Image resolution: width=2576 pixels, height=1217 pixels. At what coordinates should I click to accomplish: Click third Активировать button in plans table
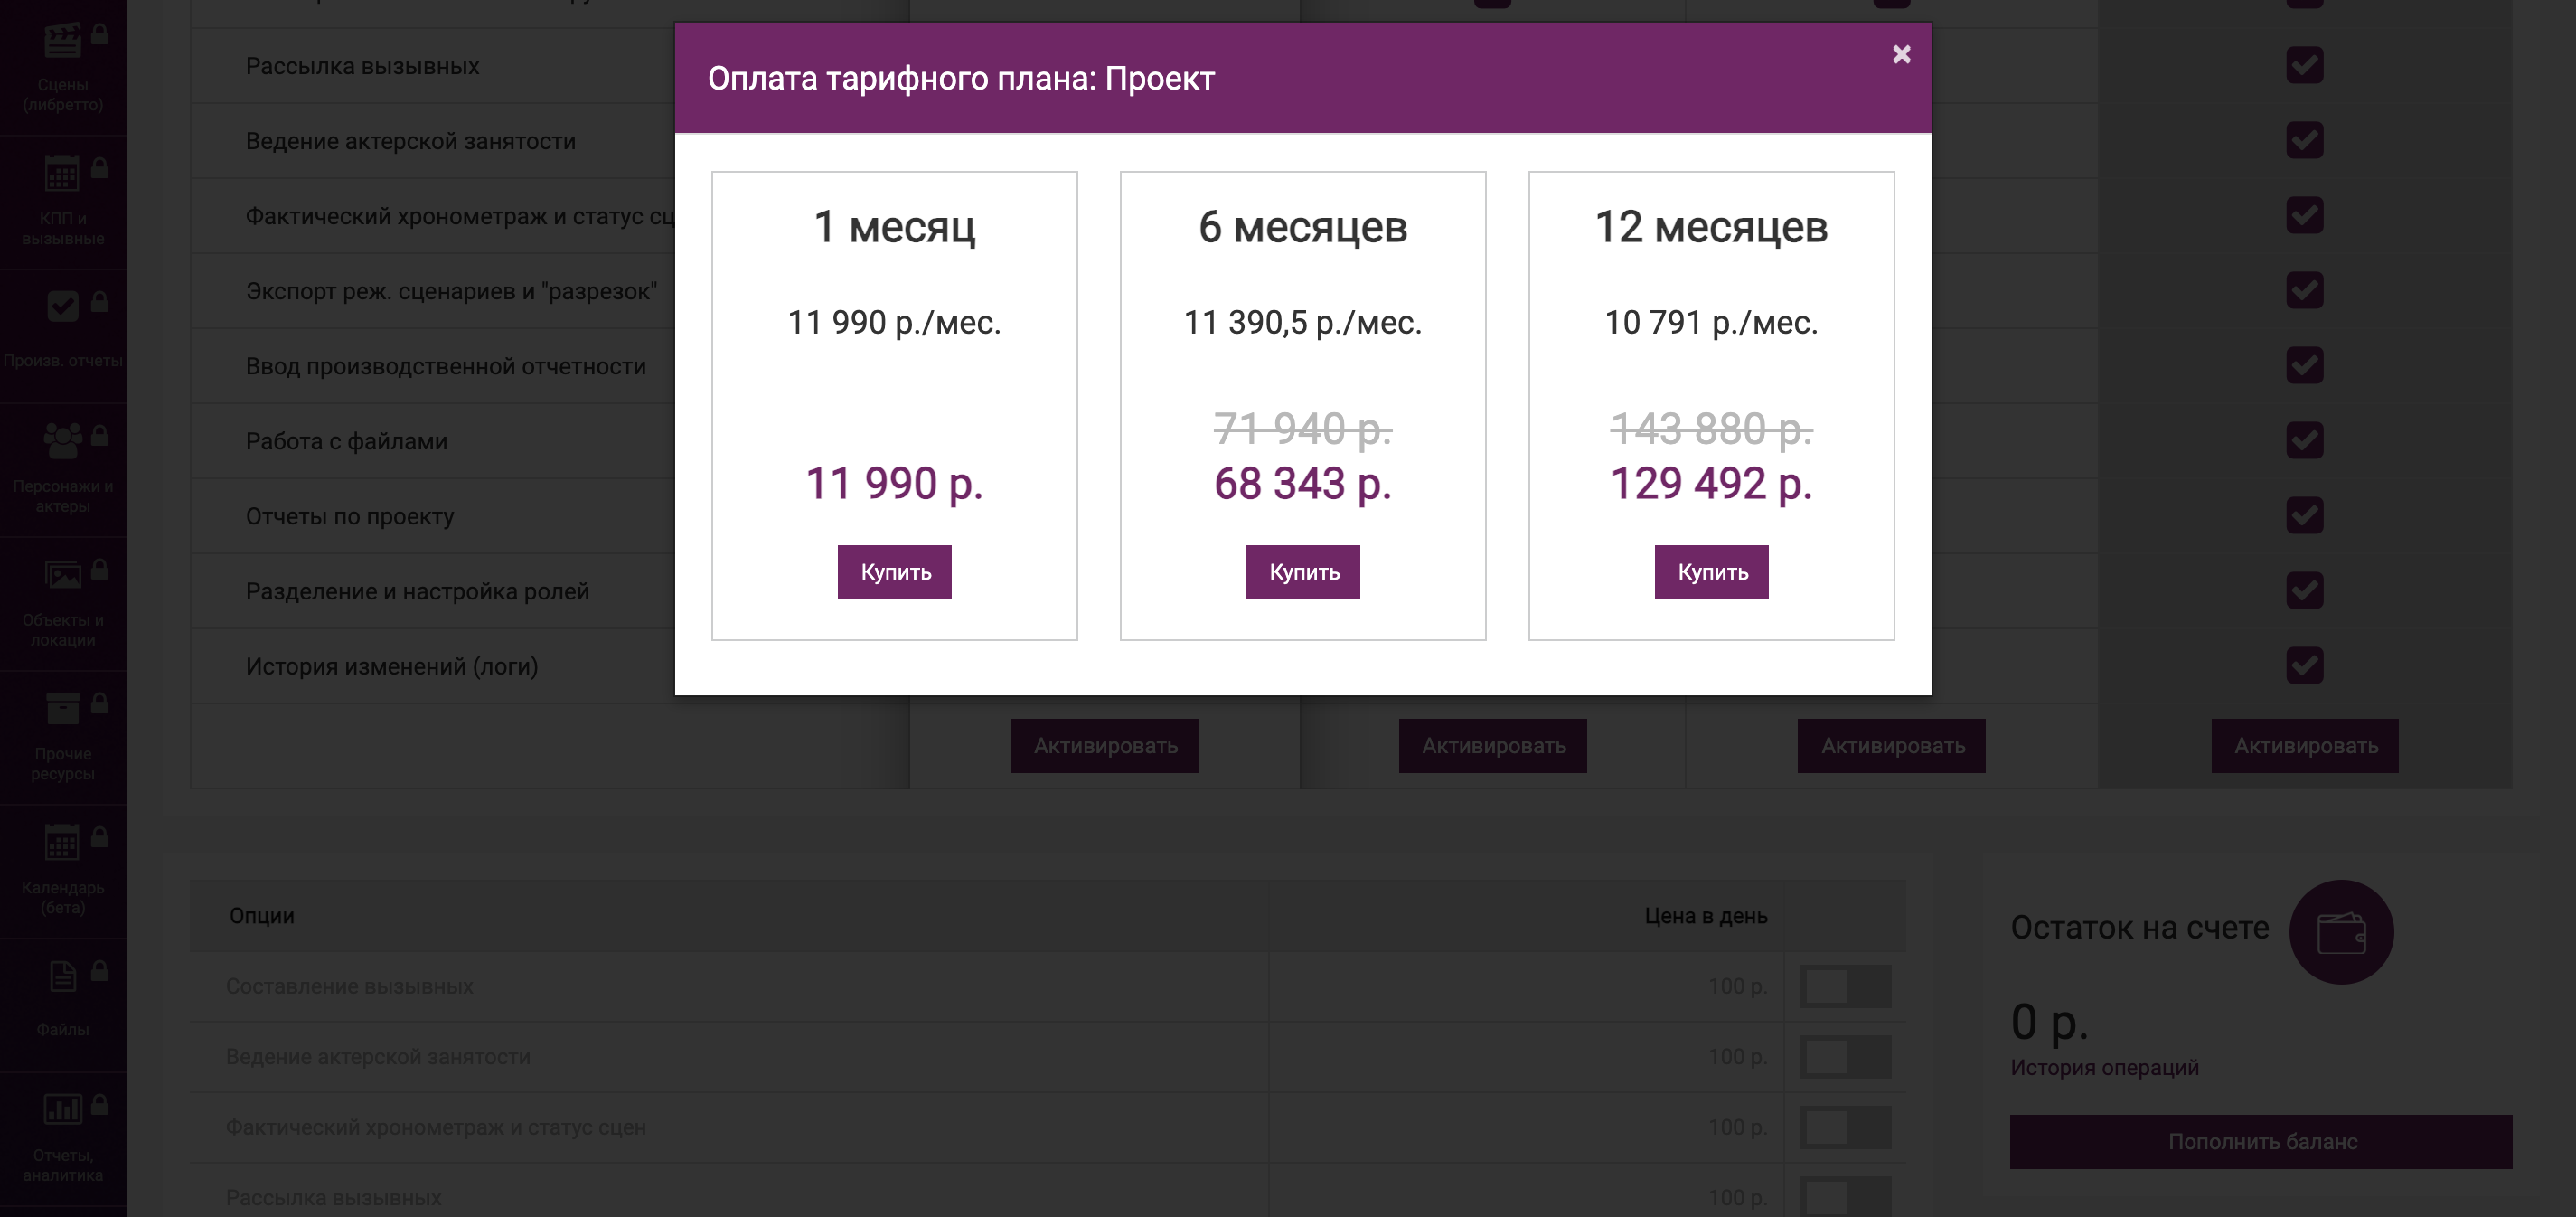1891,746
